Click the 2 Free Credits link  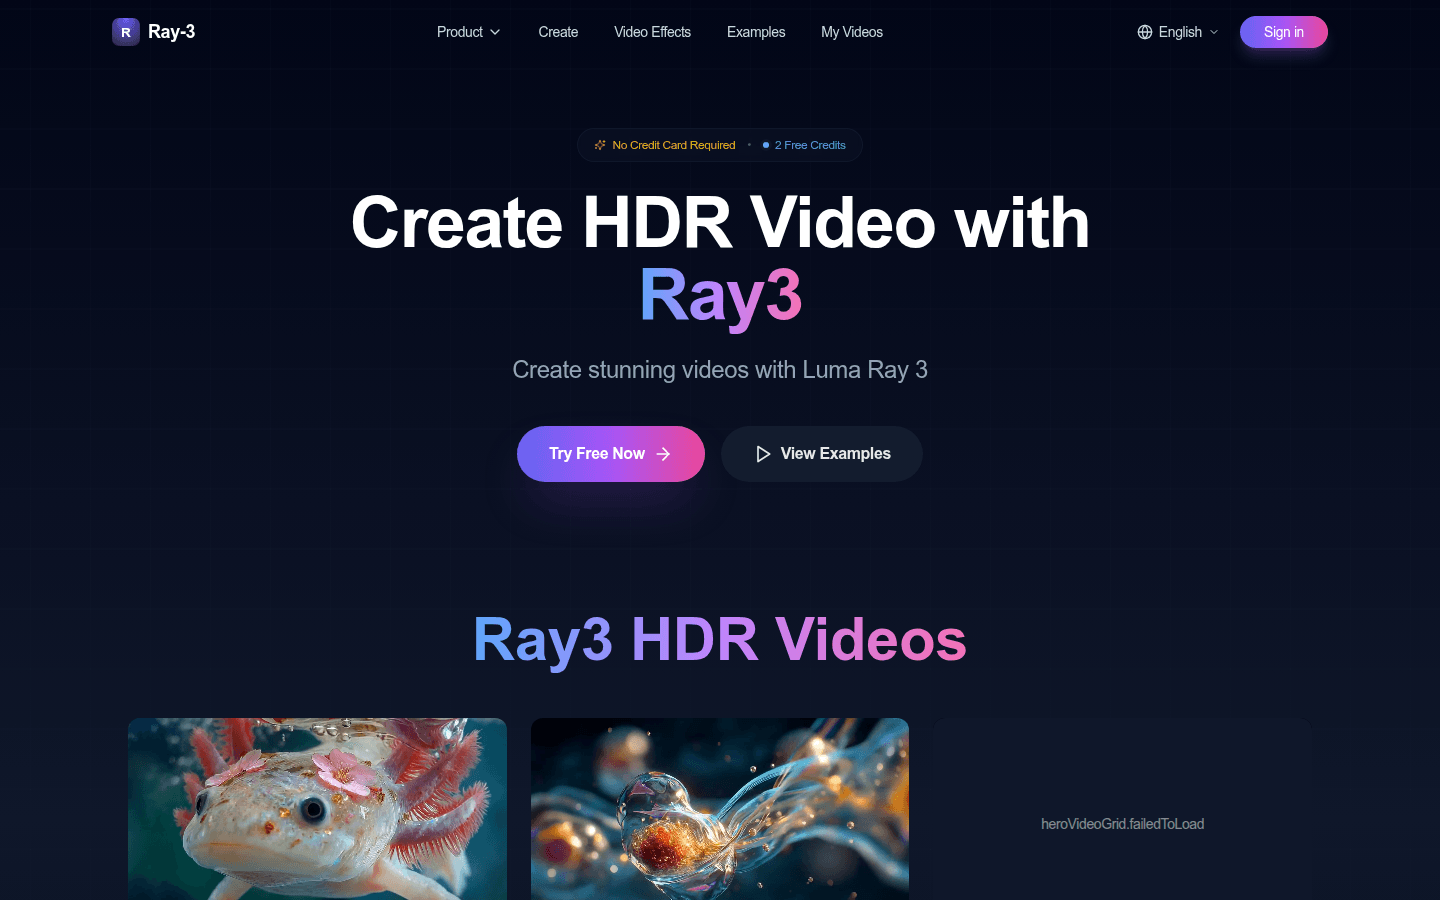coord(810,145)
